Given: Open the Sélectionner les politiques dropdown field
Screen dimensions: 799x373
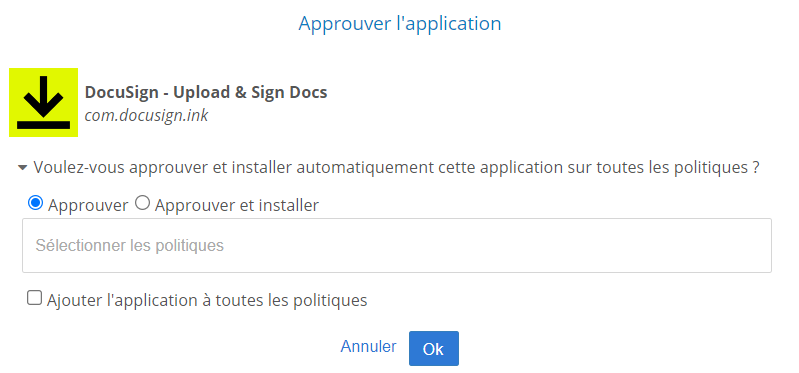Looking at the screenshot, I should click(396, 246).
